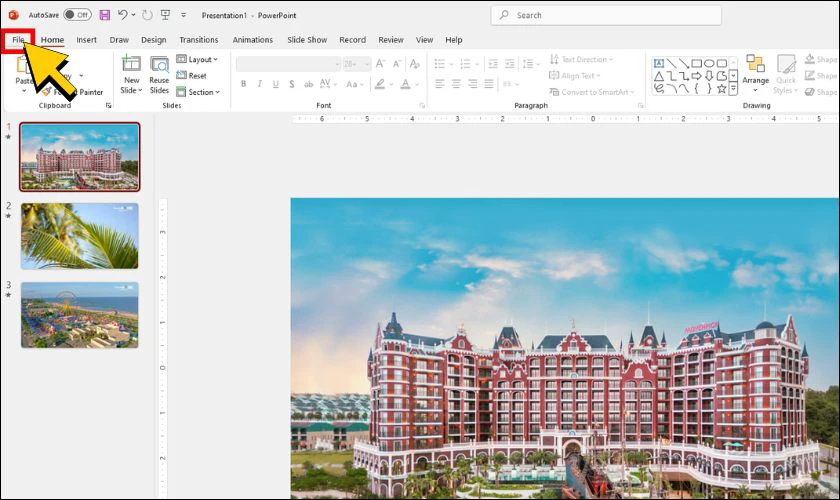Open Change Case dropdown
Screen dimensions: 840x500
355,84
